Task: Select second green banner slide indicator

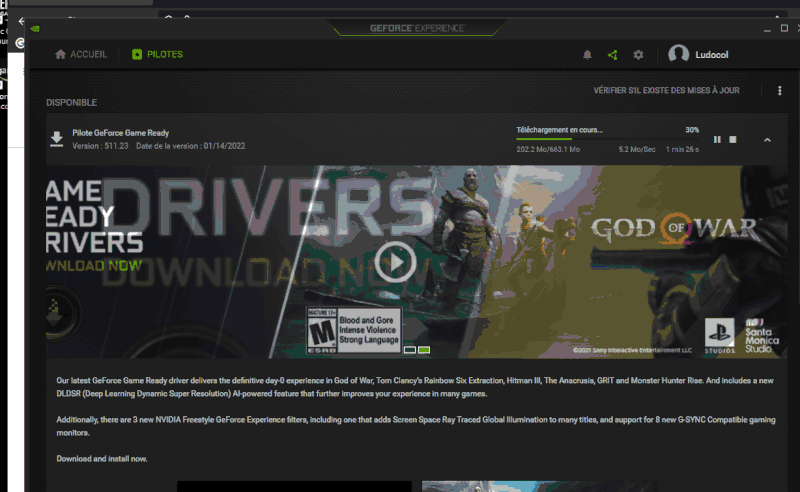Action: tap(424, 350)
